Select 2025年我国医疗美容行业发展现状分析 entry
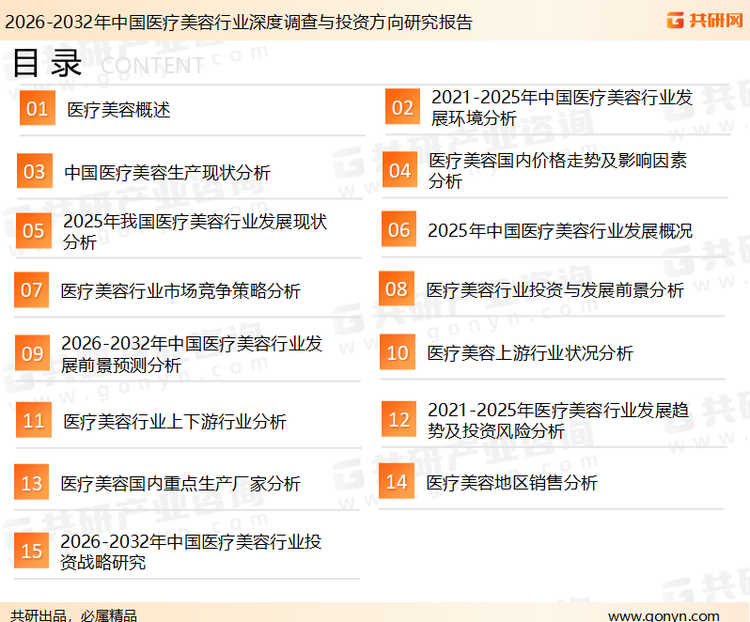 coord(195,231)
